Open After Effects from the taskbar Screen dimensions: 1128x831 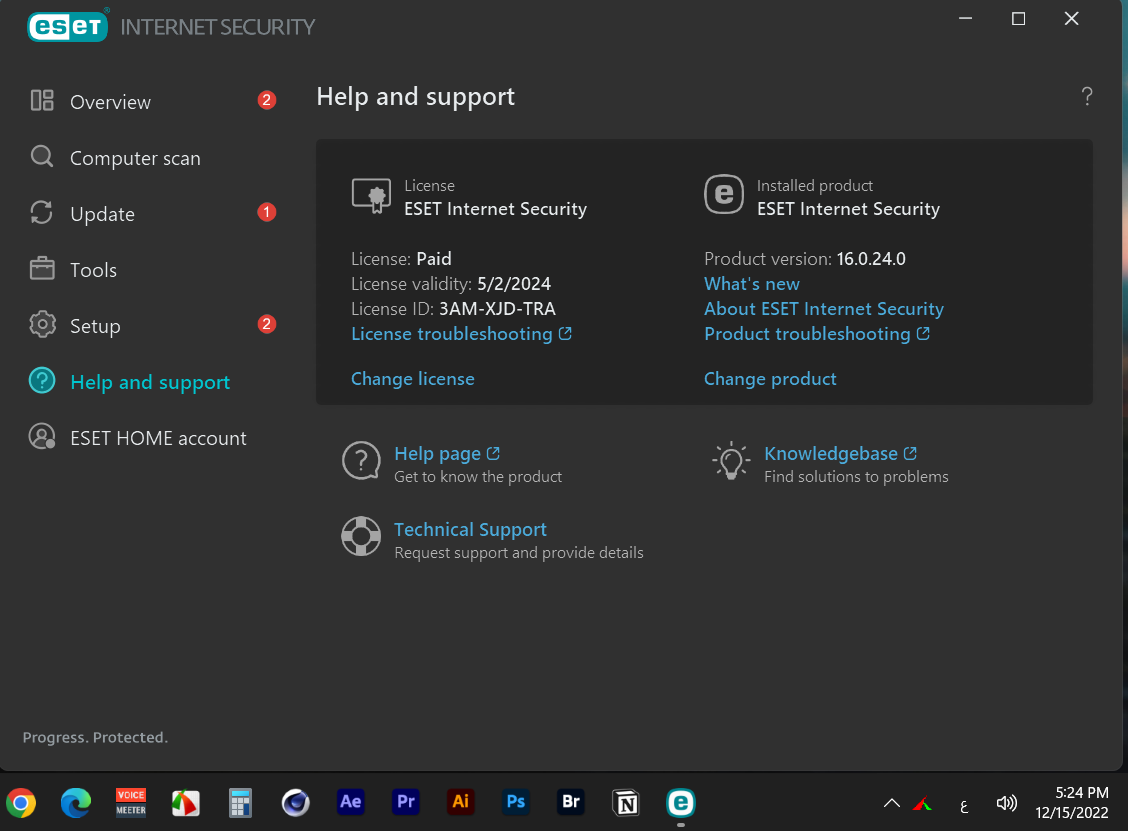point(350,802)
